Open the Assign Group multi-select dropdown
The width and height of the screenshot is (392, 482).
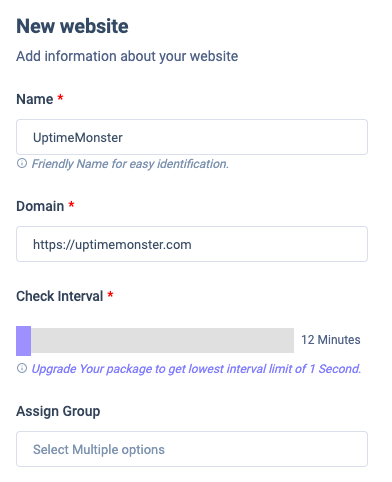(192, 449)
